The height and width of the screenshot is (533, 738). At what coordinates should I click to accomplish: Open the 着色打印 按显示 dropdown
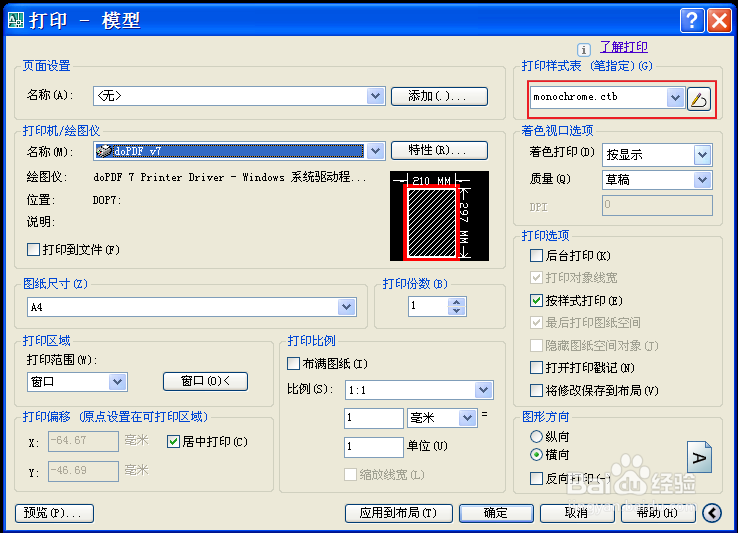(x=702, y=154)
